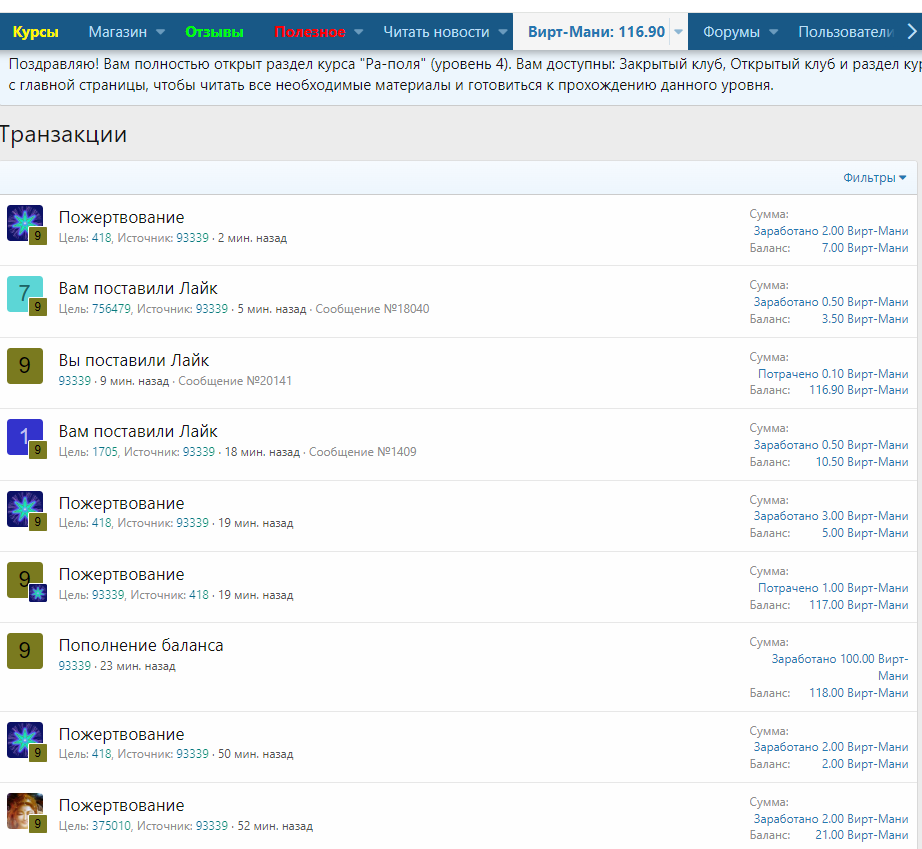Open the woman portrait avatar in the last row
Viewport: 922px width, 849px height.
point(24,810)
